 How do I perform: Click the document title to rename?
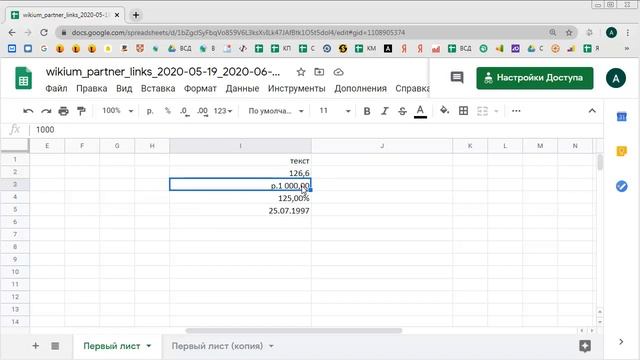tap(163, 72)
